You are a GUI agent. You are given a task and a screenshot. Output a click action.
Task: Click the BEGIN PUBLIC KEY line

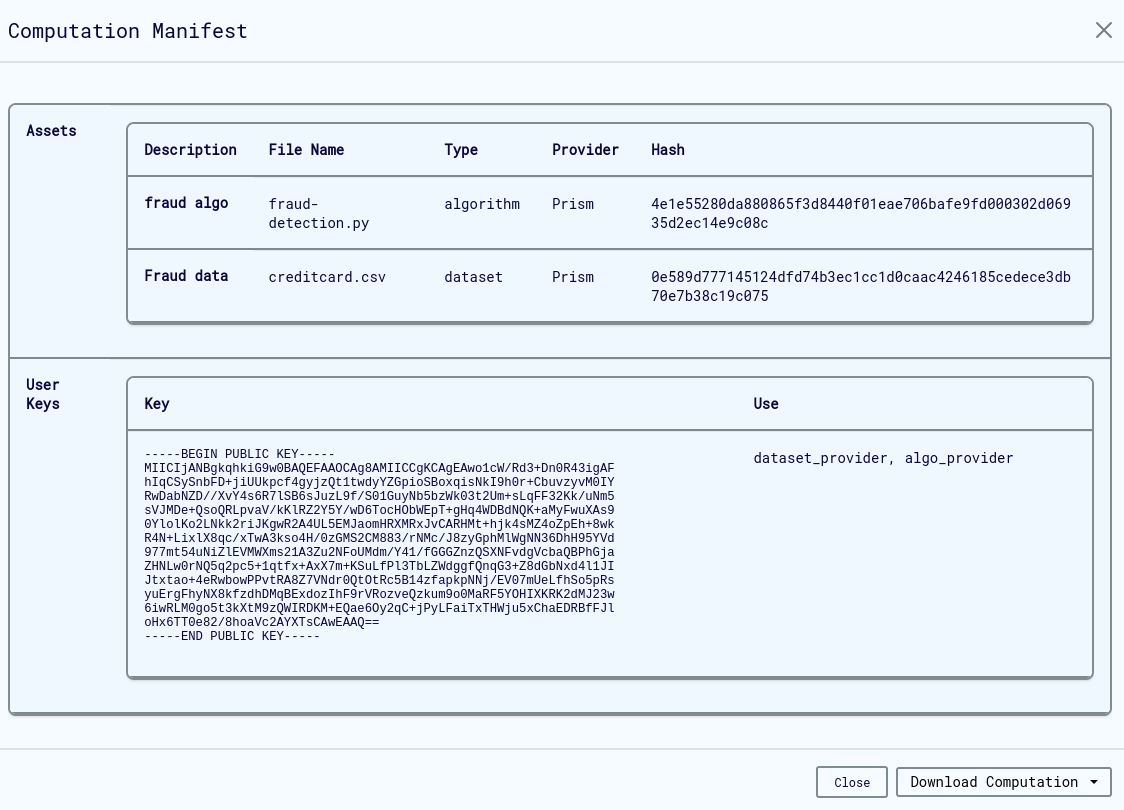[239, 454]
